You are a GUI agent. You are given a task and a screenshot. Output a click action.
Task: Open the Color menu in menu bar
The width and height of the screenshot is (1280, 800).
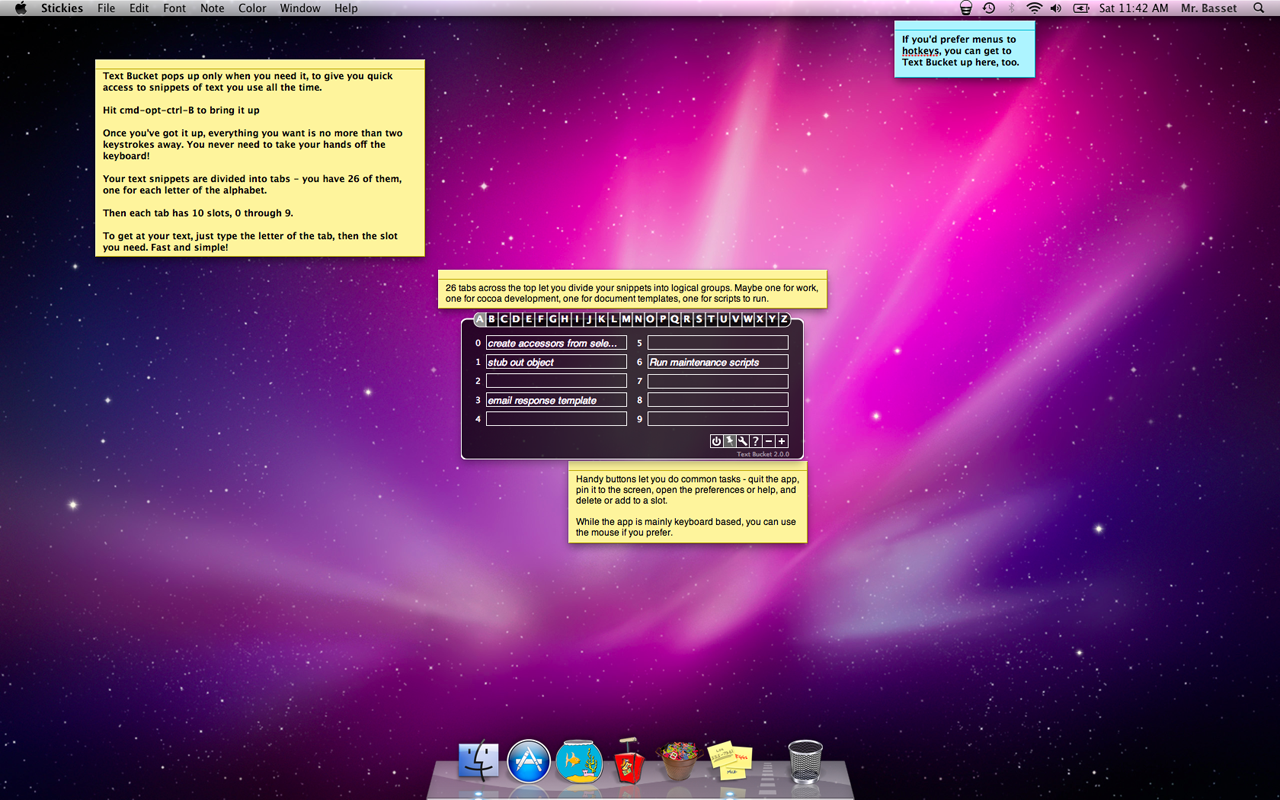coord(252,8)
